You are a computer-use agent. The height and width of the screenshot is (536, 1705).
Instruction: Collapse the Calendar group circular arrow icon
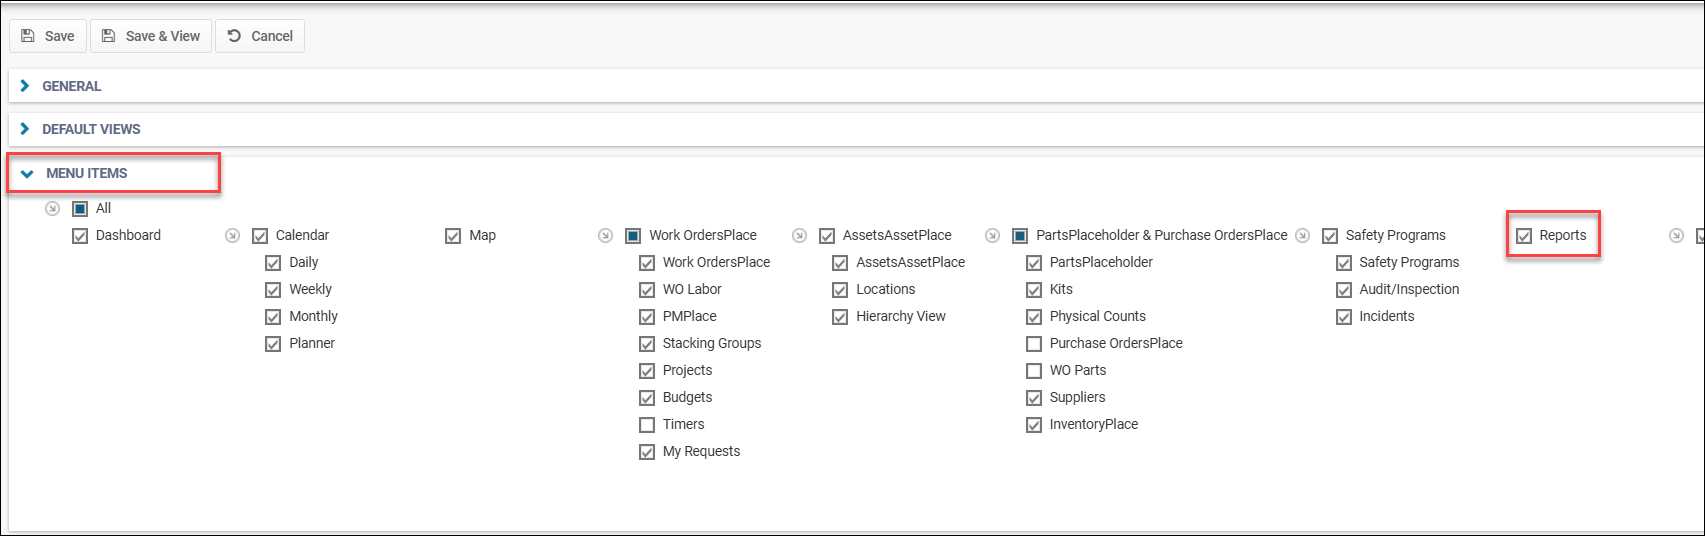(233, 236)
